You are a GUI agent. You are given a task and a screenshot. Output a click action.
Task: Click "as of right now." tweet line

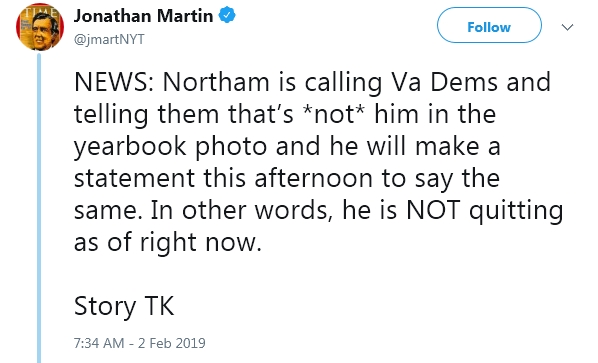coord(168,243)
